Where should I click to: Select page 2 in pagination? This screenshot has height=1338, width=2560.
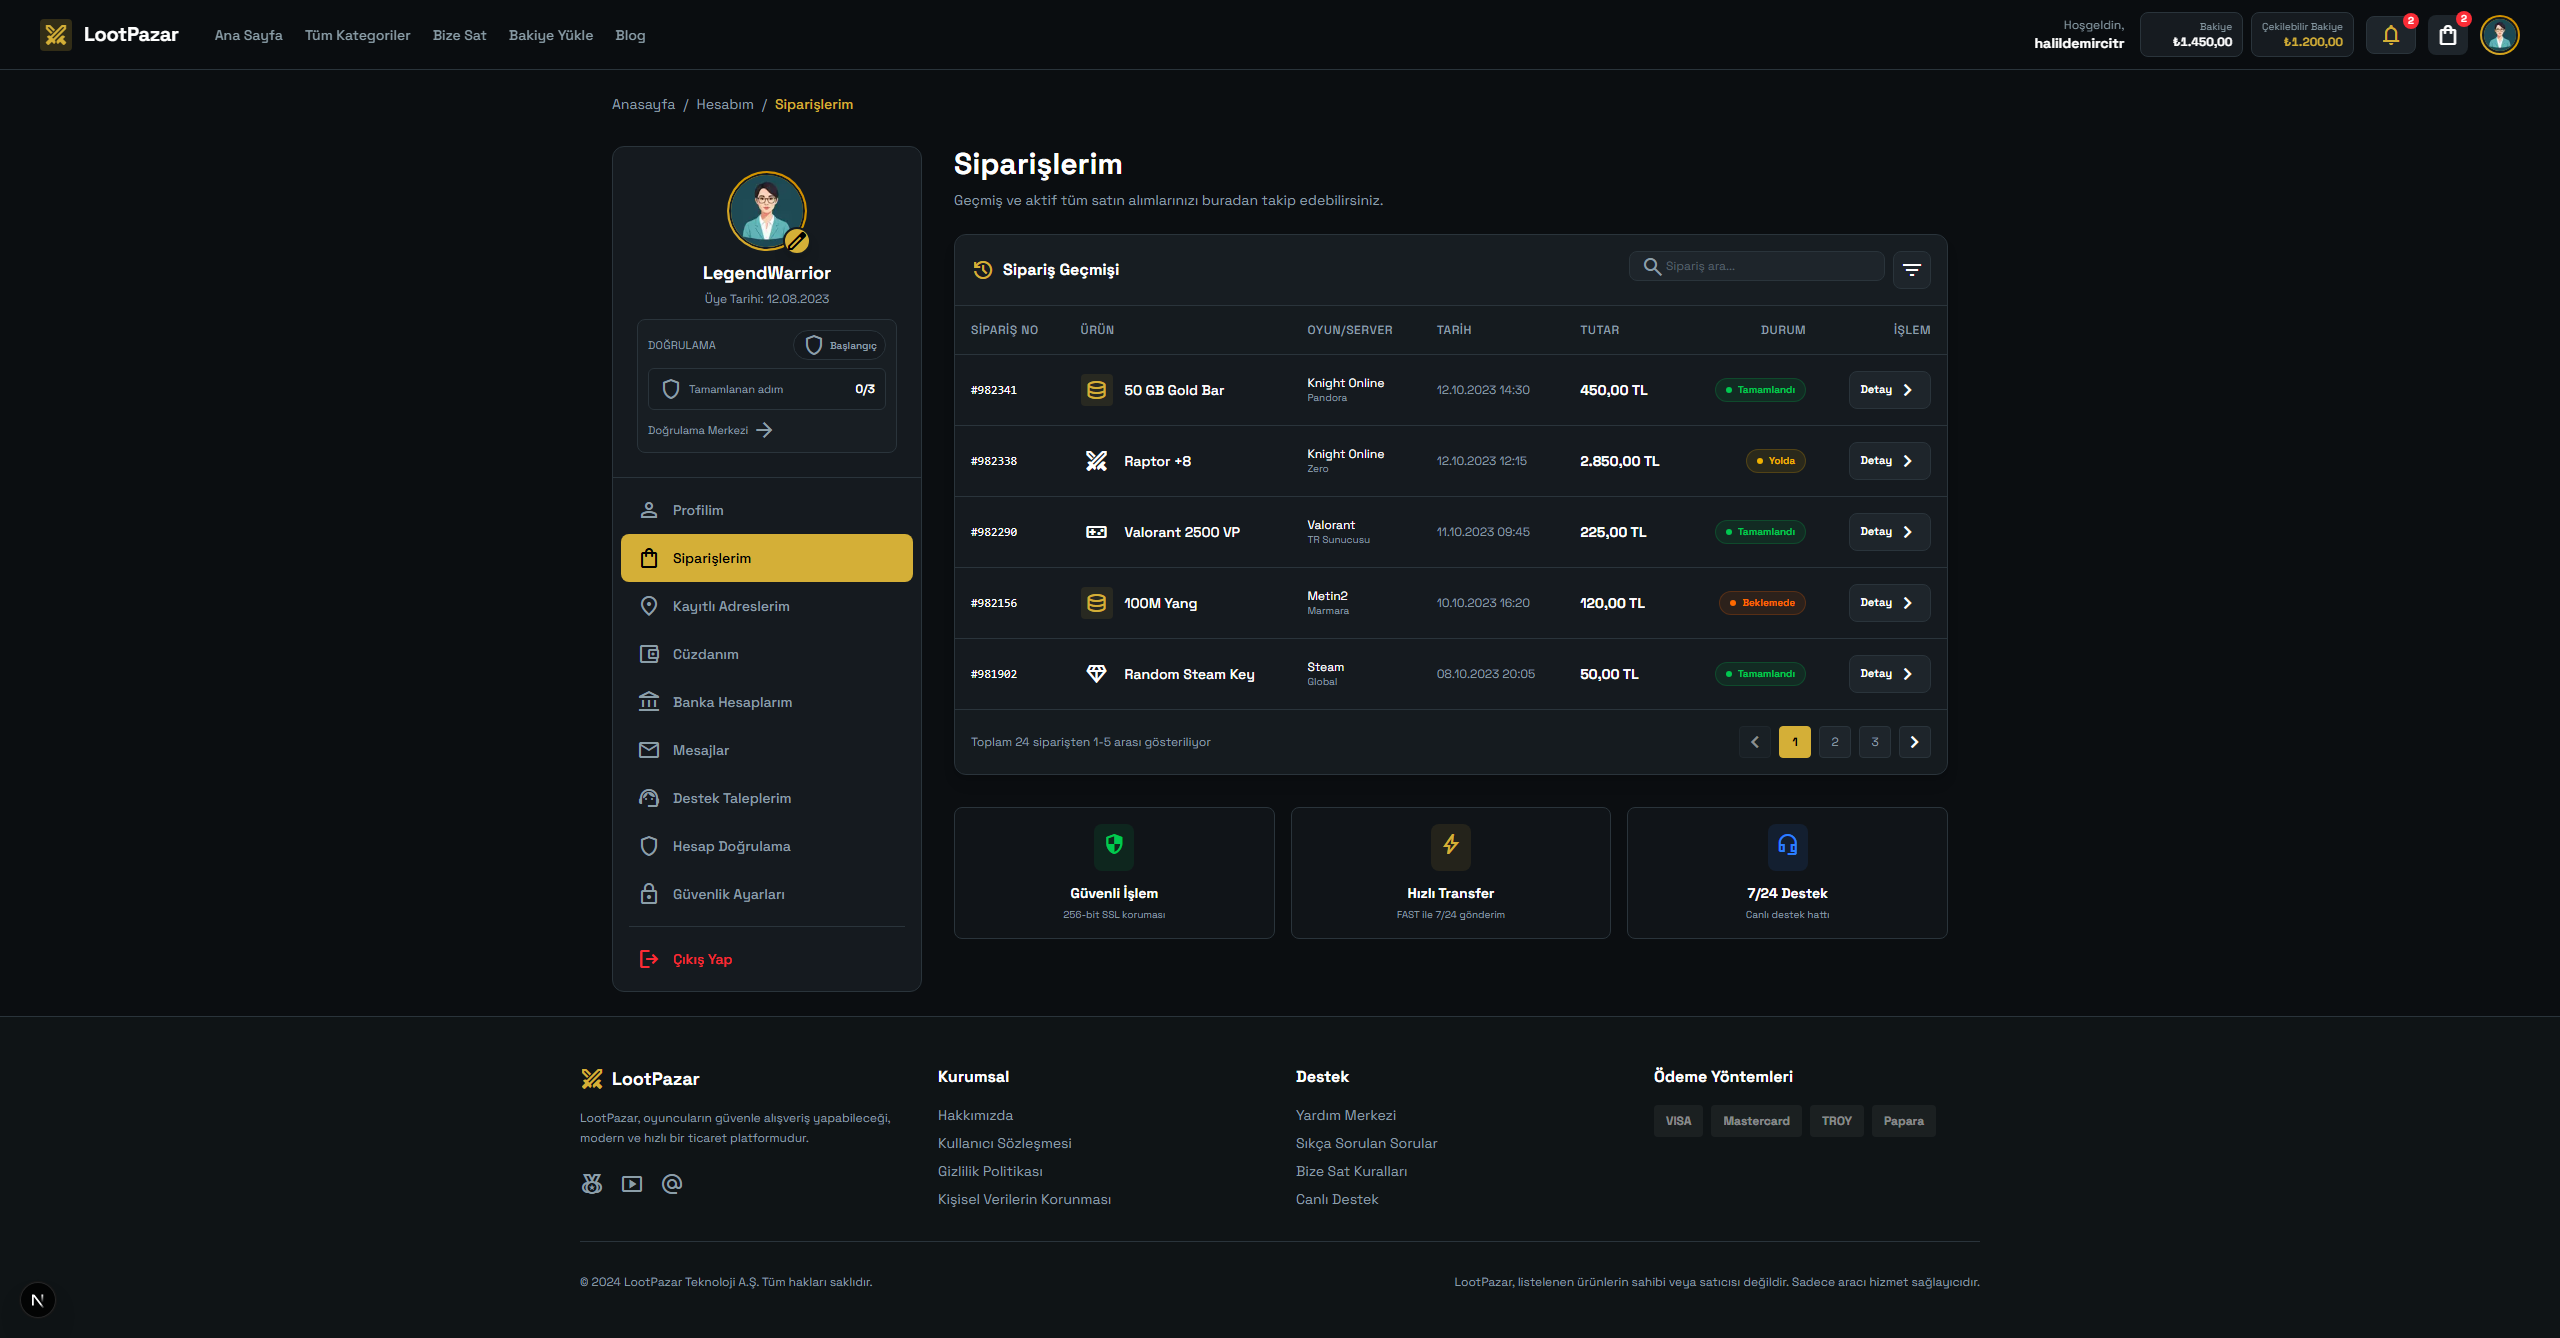pyautogui.click(x=1834, y=742)
